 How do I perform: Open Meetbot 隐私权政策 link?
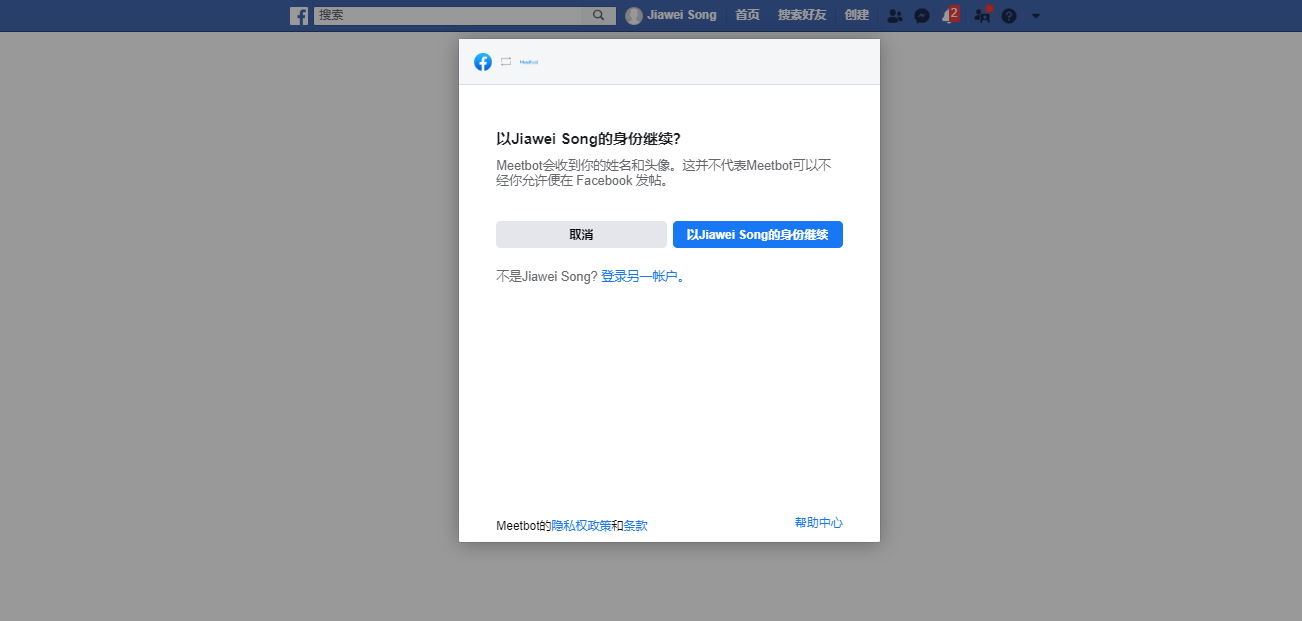pos(581,525)
